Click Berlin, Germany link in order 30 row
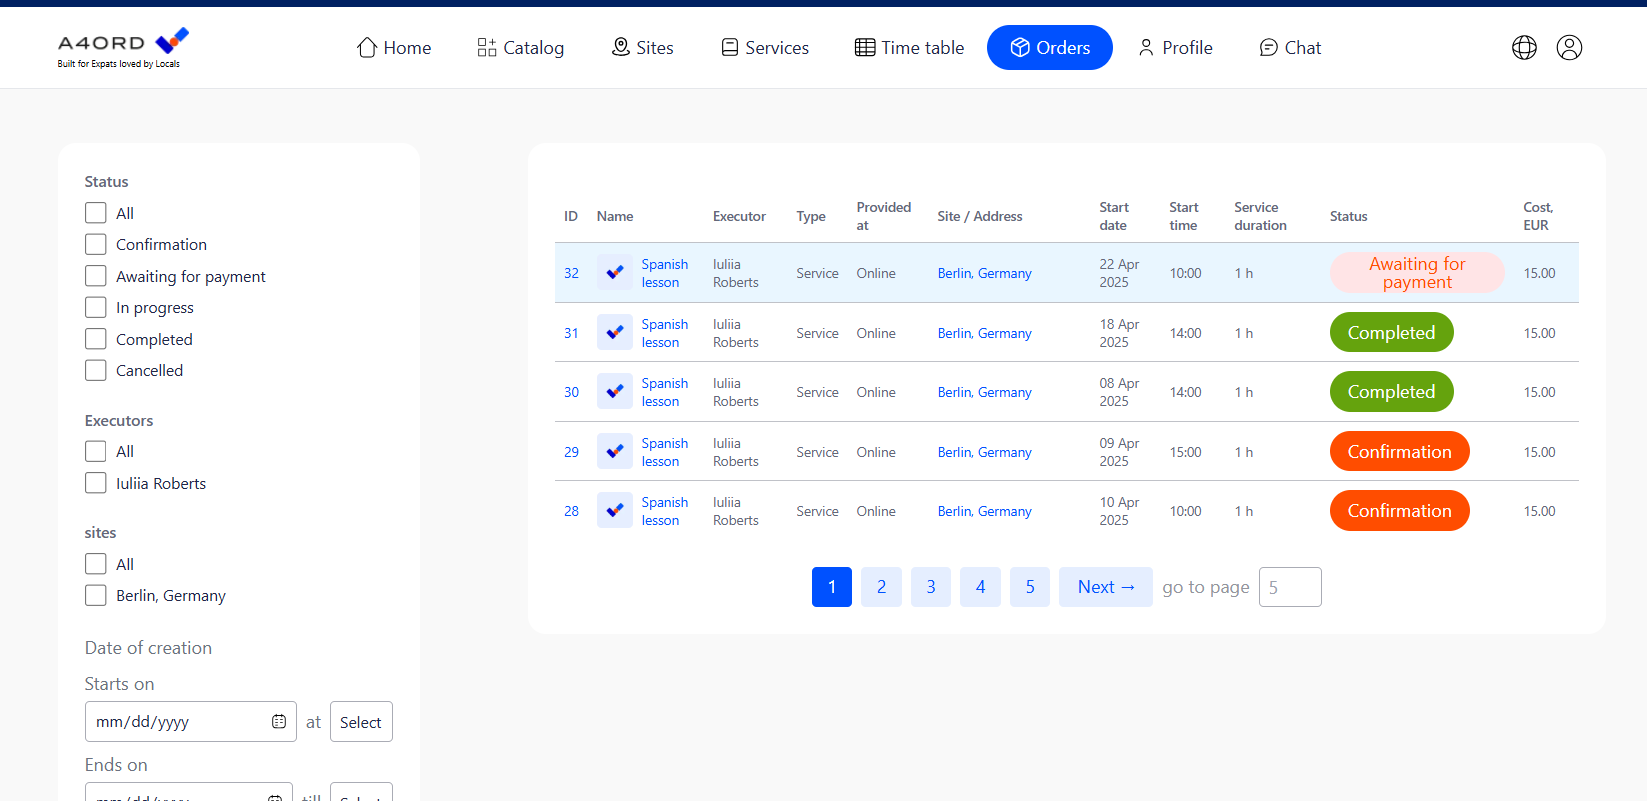Viewport: 1647px width, 801px height. [984, 392]
